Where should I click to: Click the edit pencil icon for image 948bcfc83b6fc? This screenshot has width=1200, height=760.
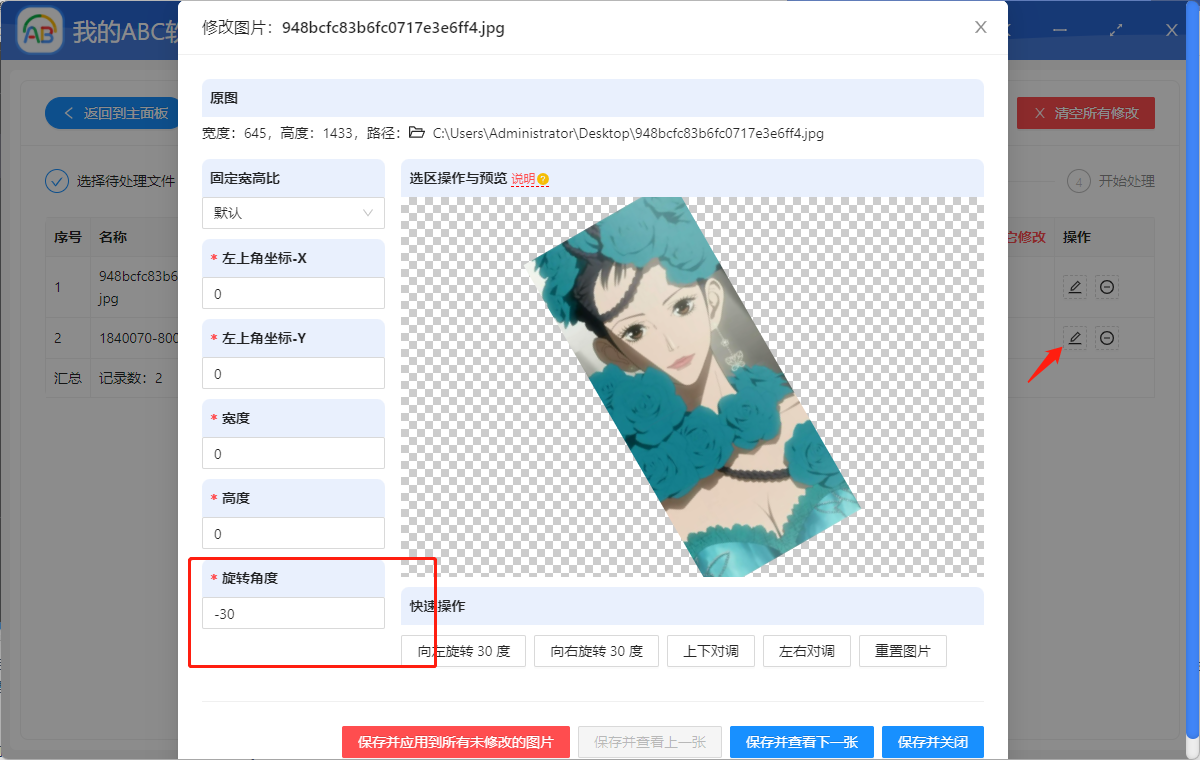click(x=1074, y=287)
